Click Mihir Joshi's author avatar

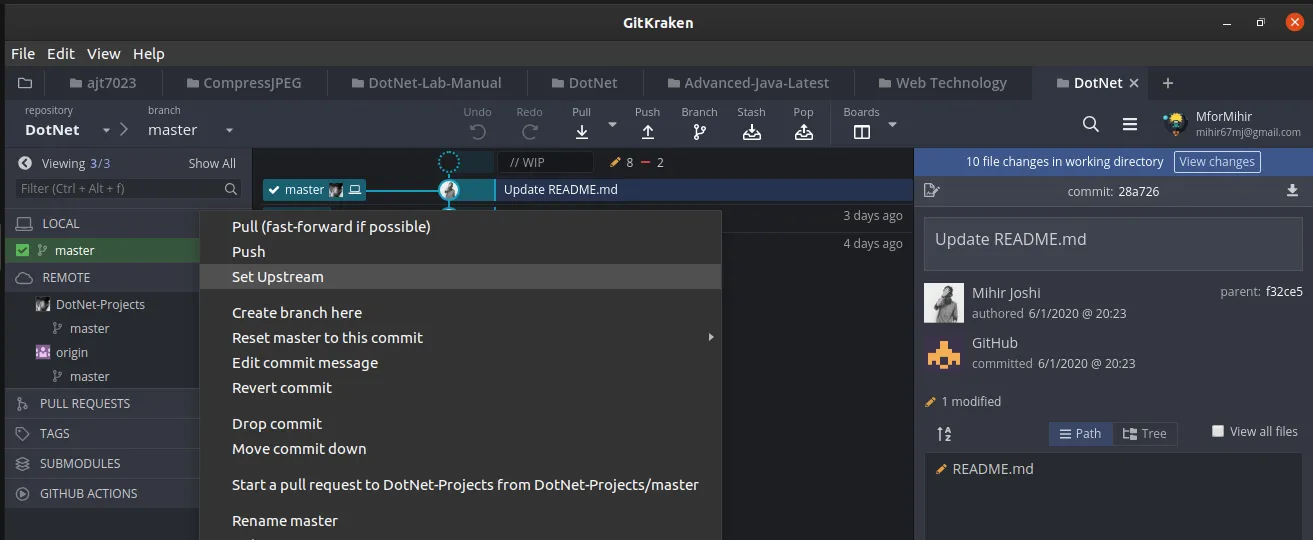pyautogui.click(x=943, y=303)
